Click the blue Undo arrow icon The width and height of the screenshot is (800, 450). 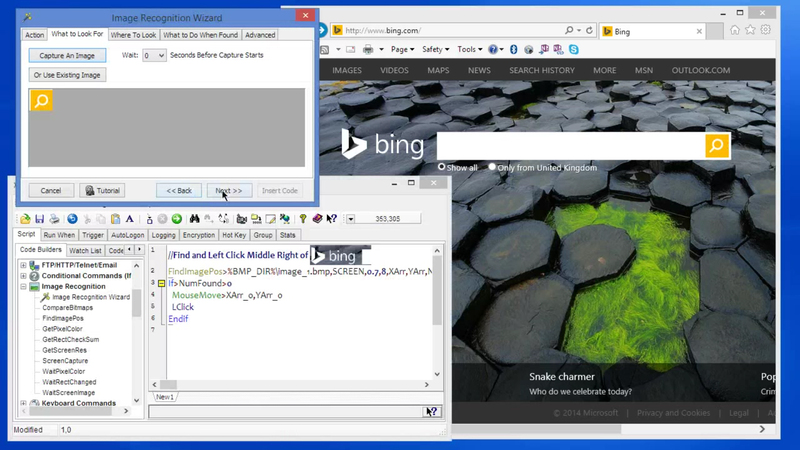pyautogui.click(x=72, y=219)
